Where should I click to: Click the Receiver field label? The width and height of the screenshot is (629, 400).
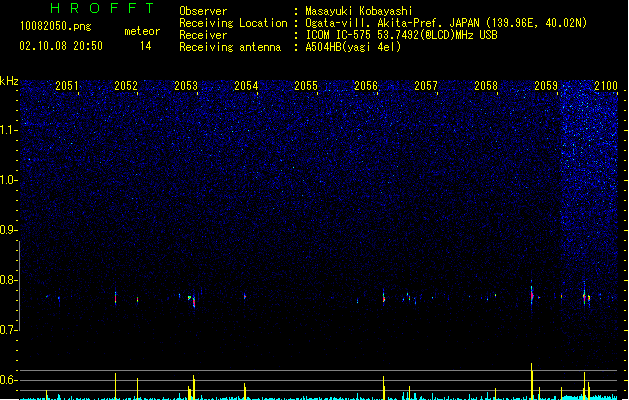point(203,35)
